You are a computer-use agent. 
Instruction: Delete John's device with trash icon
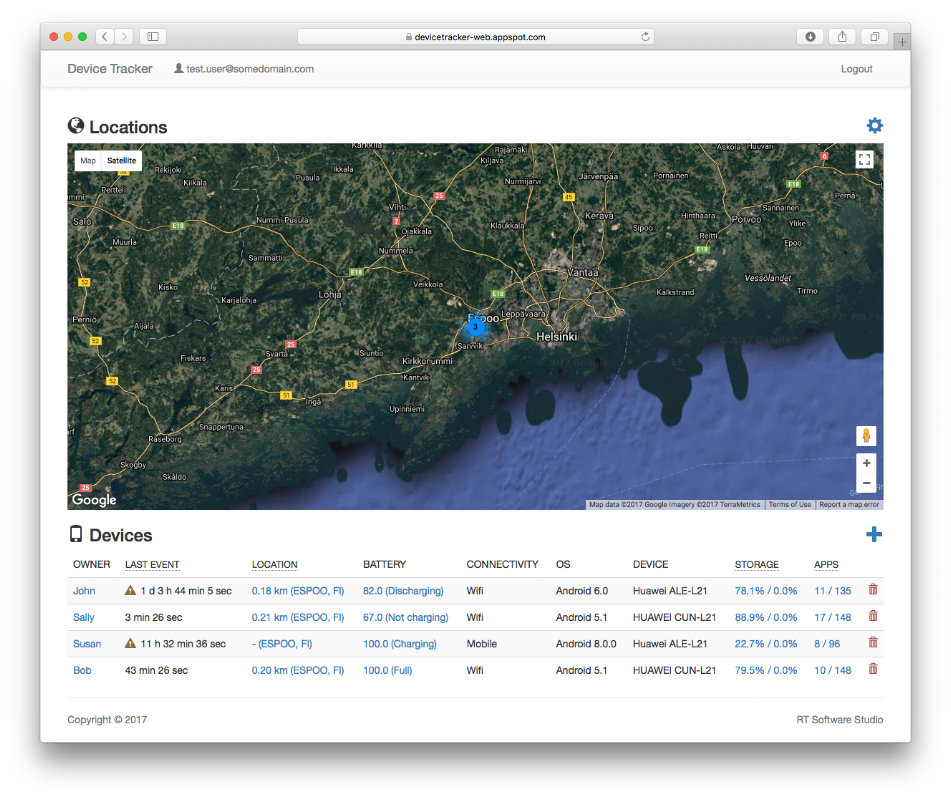pos(873,590)
